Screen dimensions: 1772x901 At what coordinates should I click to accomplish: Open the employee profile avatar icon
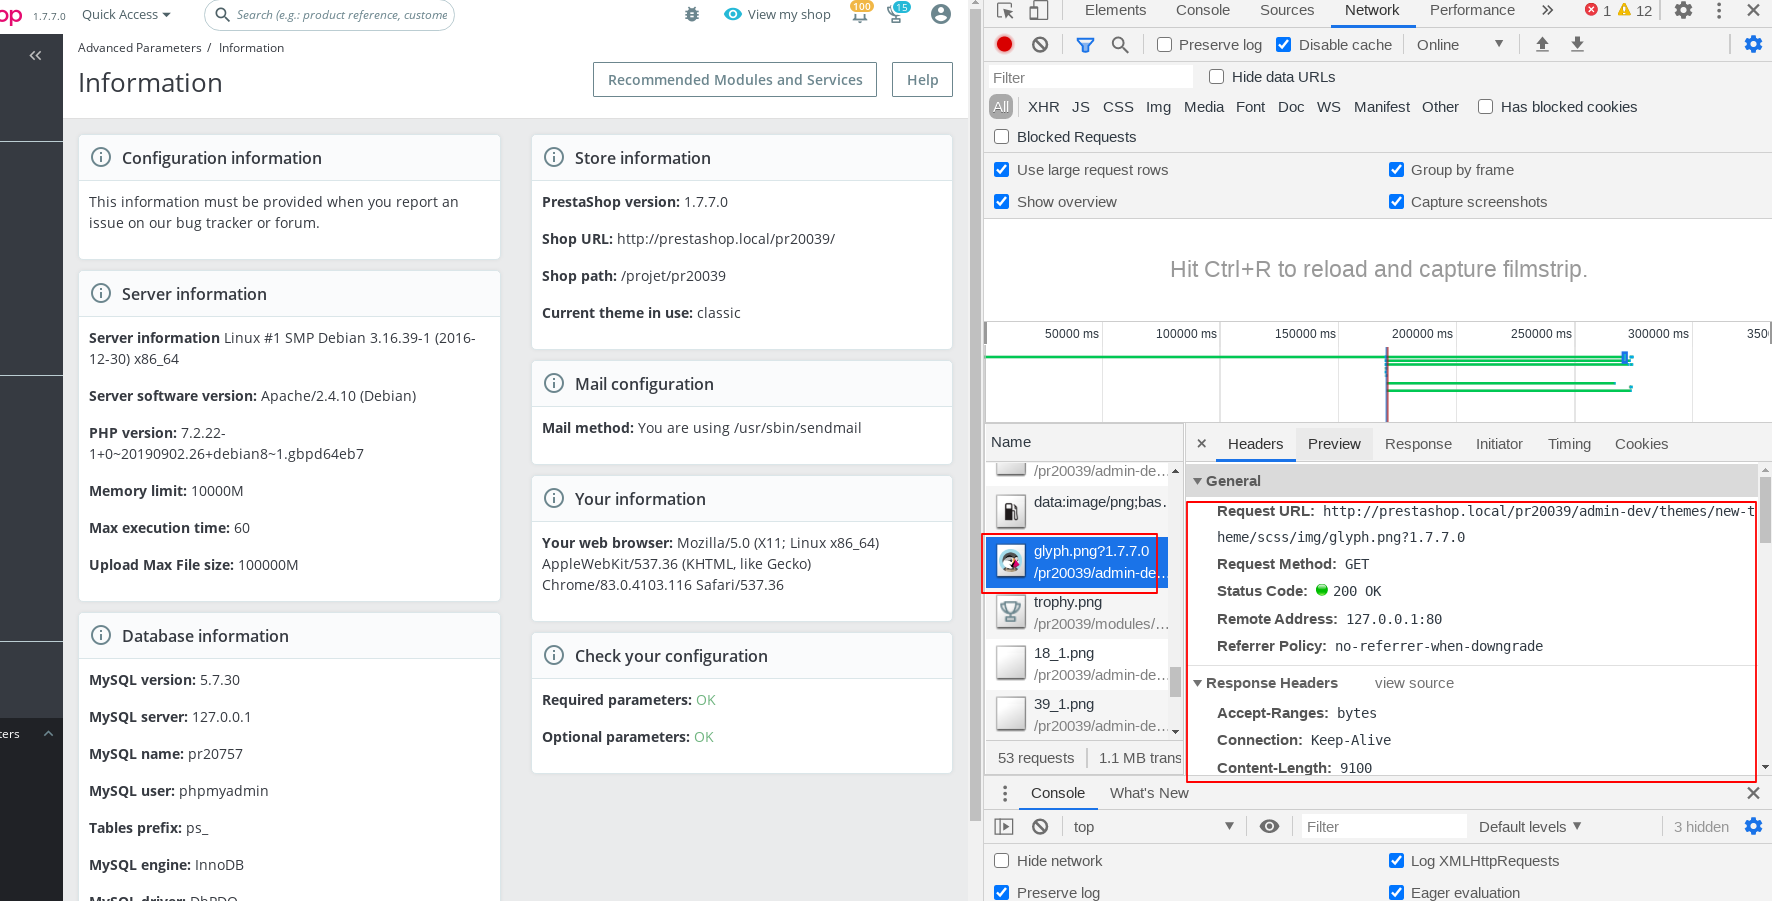click(x=940, y=14)
